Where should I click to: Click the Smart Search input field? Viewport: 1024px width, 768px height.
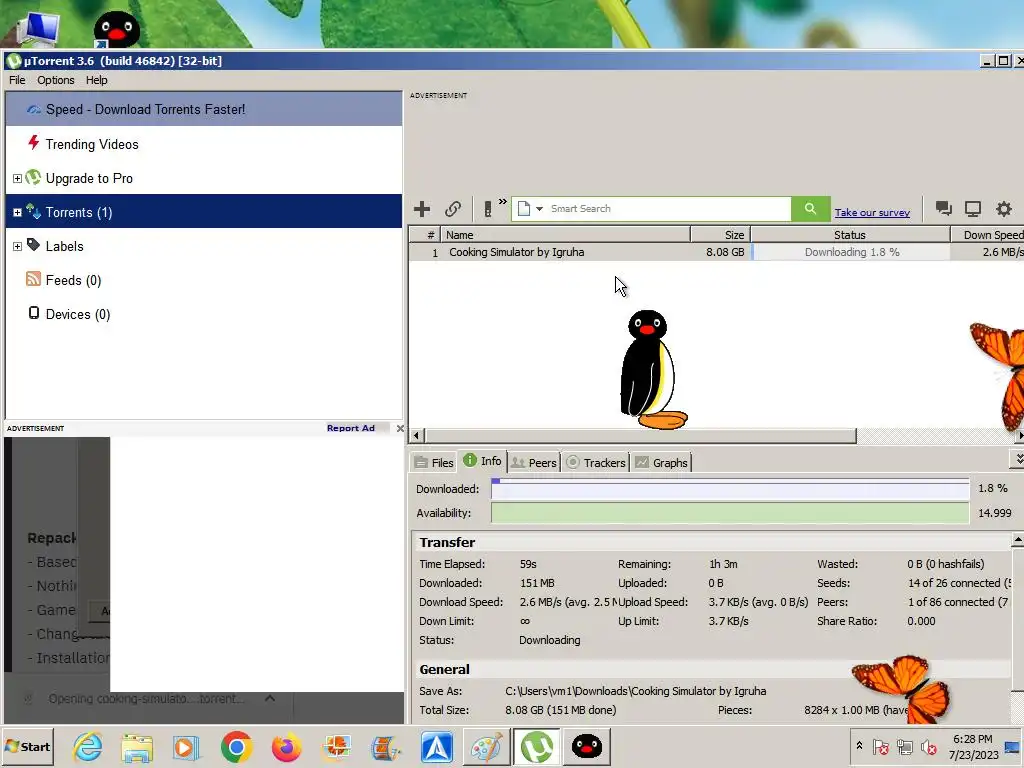(x=669, y=209)
